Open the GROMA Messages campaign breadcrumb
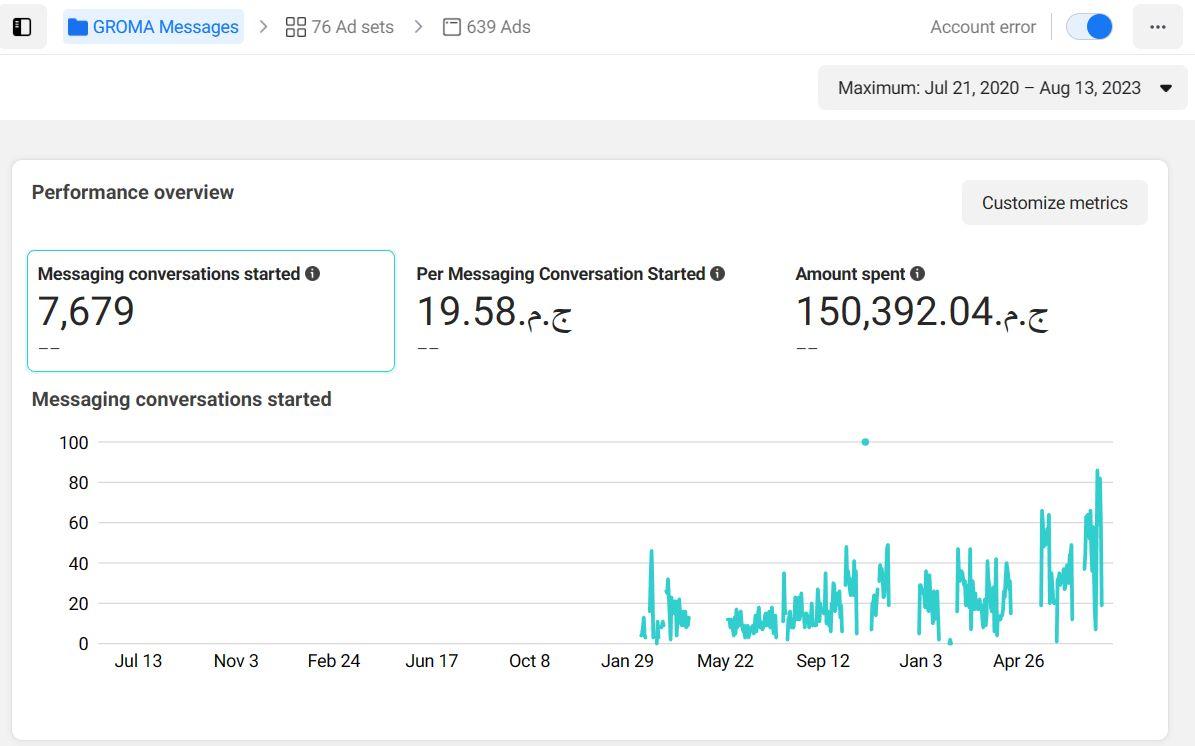The image size is (1195, 746). click(165, 27)
